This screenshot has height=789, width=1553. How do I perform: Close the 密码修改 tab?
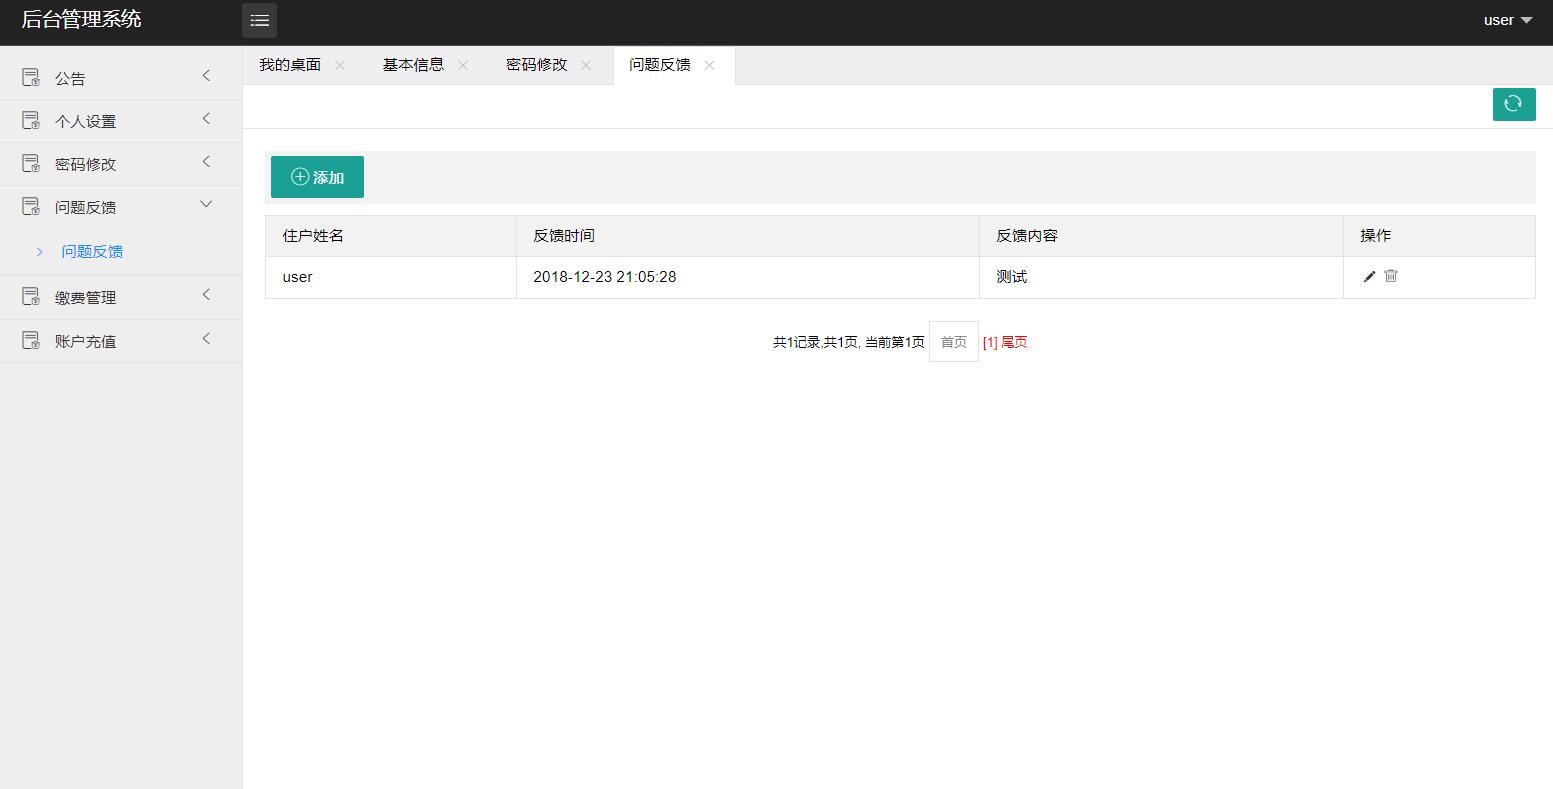pos(586,64)
